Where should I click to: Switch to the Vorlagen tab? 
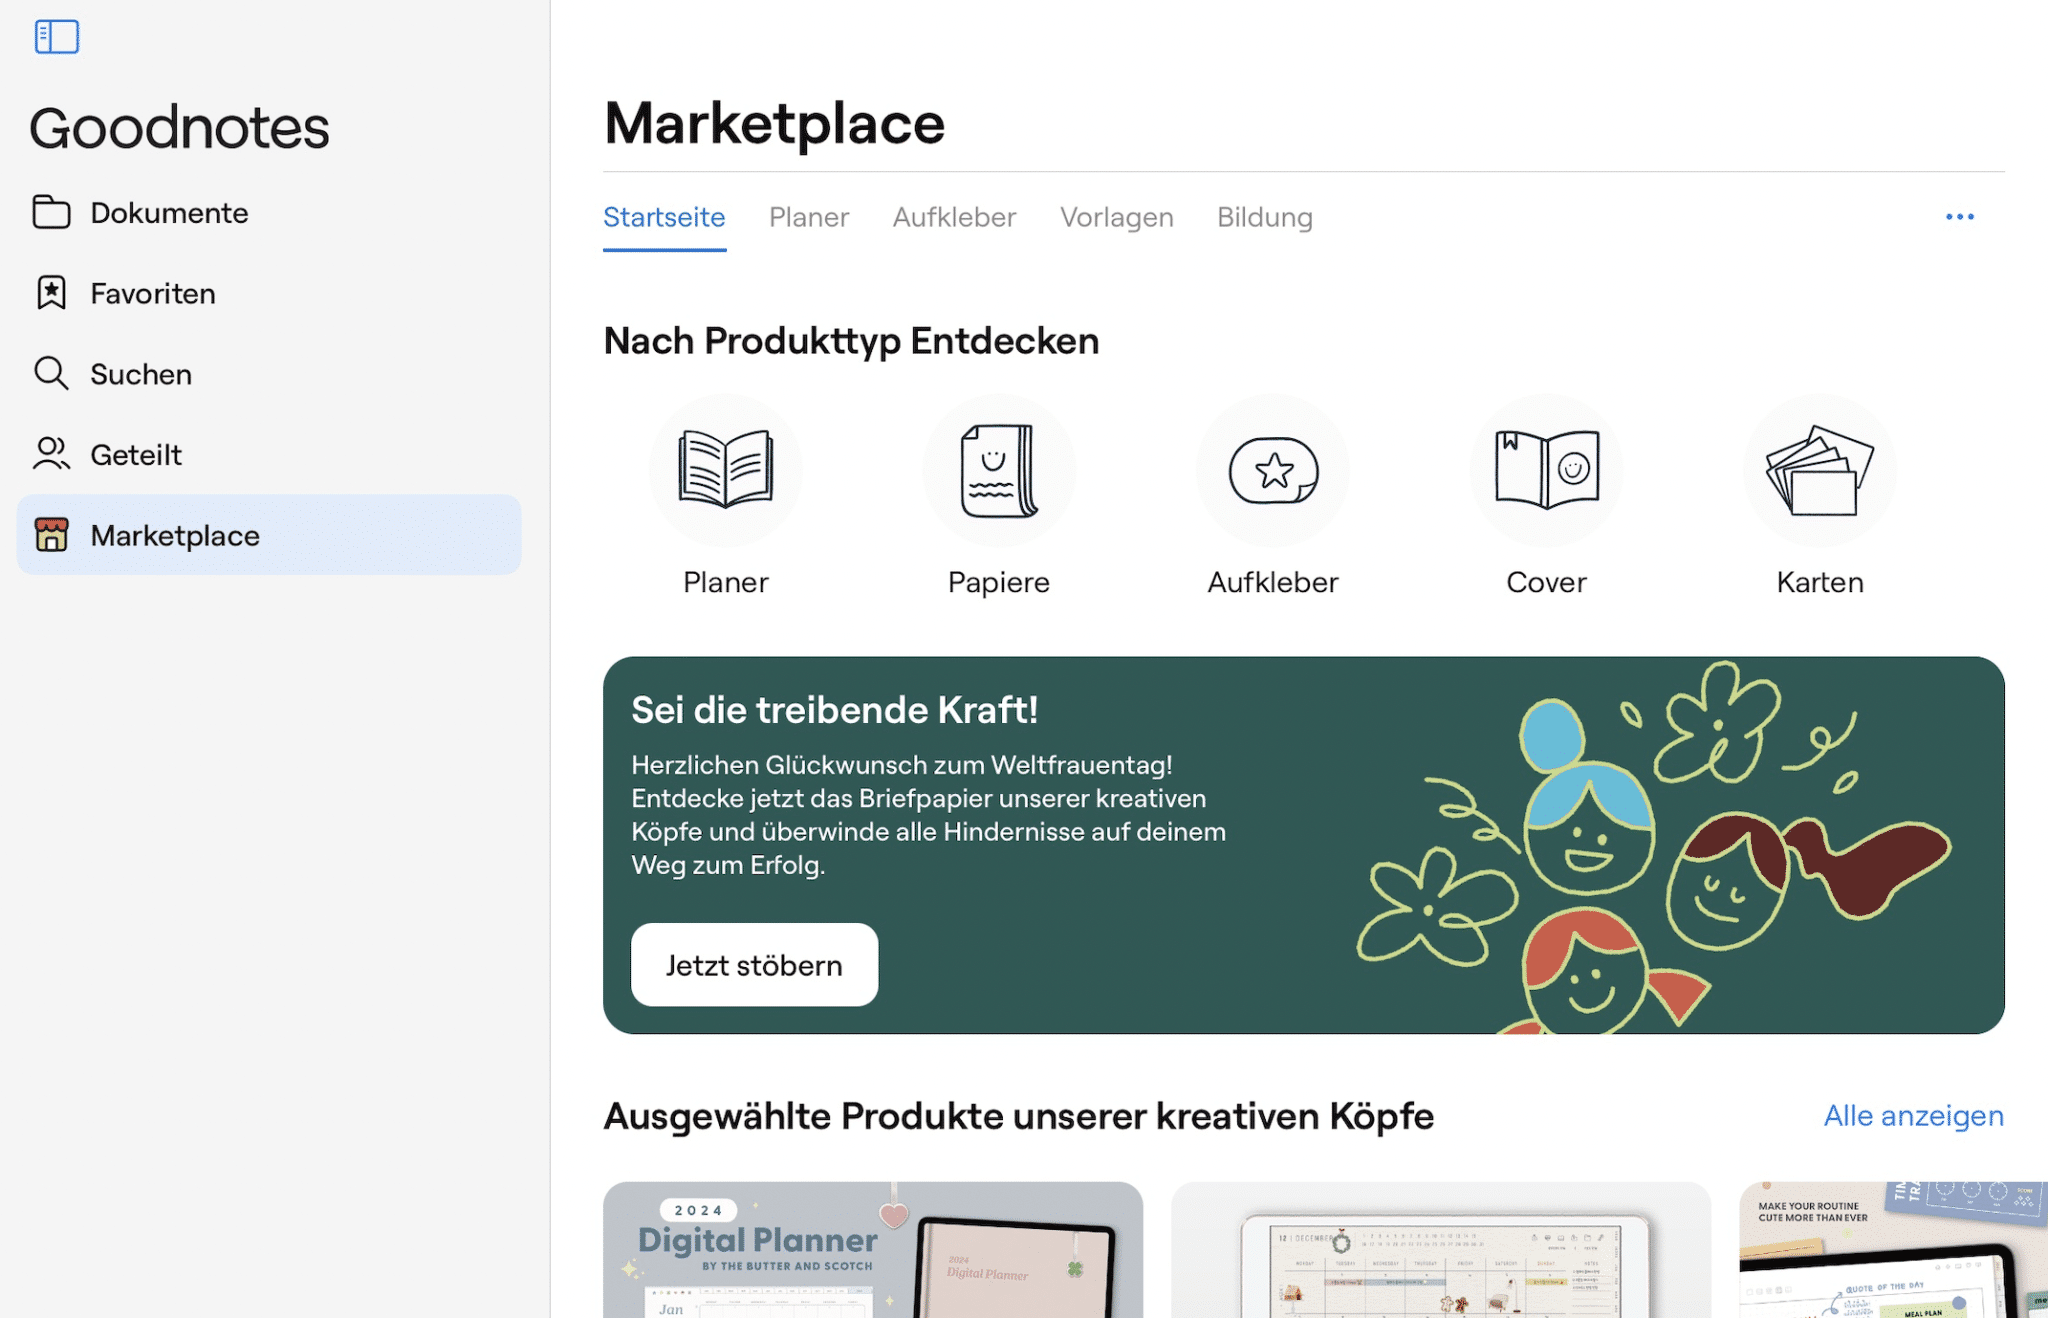tap(1116, 217)
